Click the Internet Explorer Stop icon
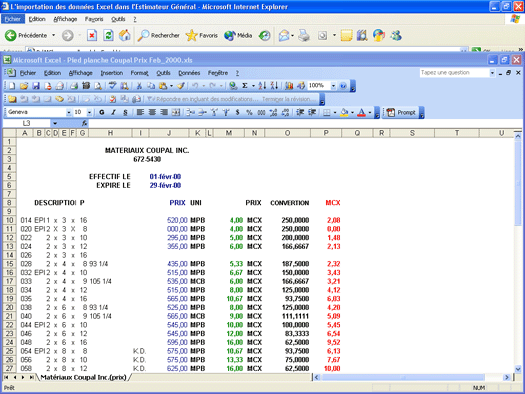The width and height of the screenshot is (525, 394). (92, 35)
